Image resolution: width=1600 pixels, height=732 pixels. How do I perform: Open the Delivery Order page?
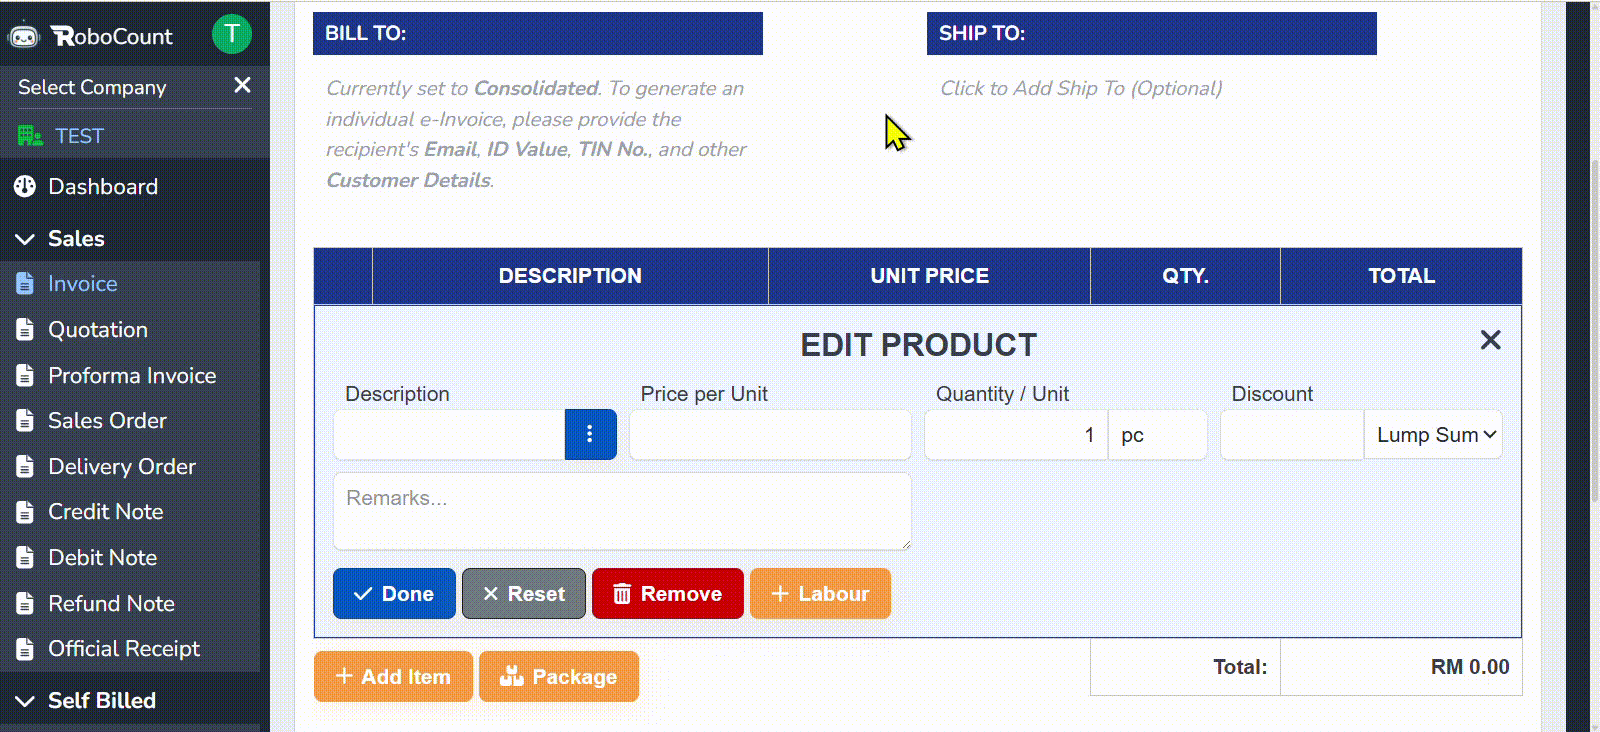point(121,467)
